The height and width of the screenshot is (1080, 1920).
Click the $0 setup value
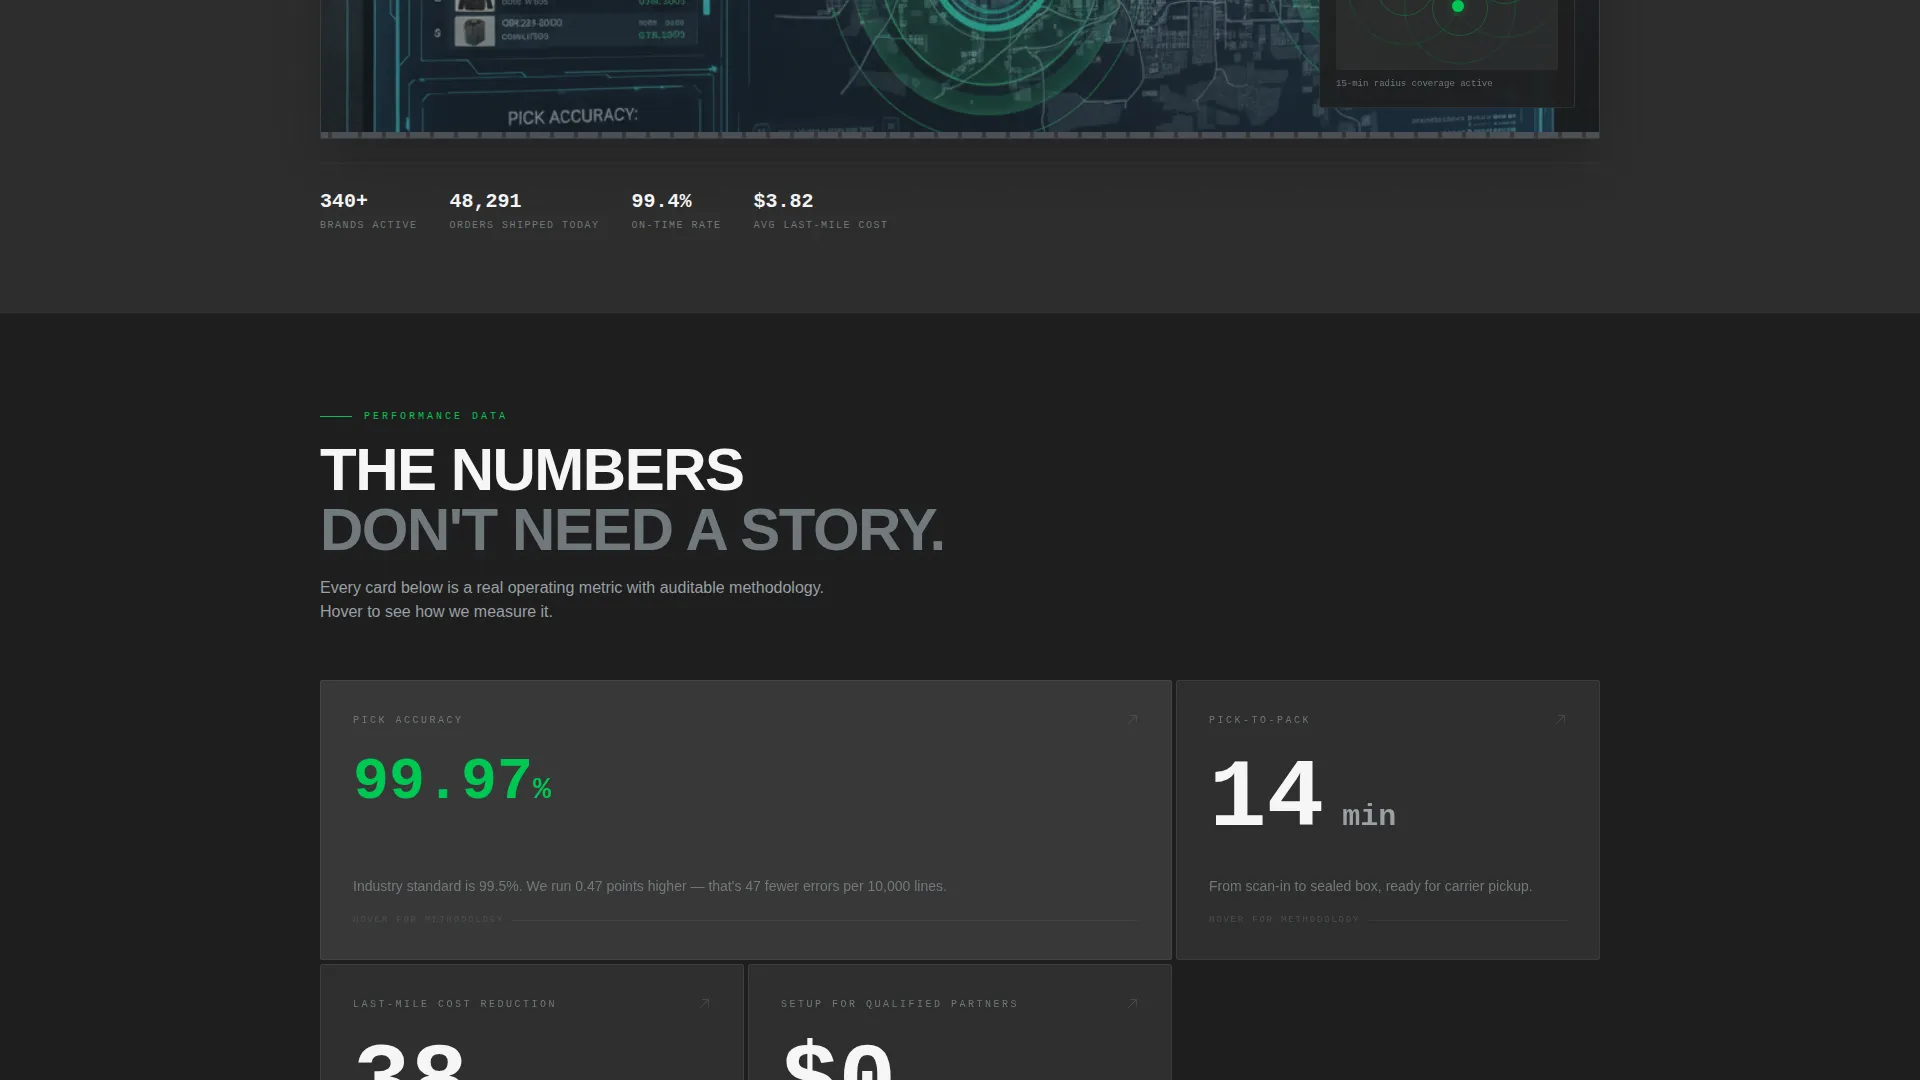coord(837,1060)
